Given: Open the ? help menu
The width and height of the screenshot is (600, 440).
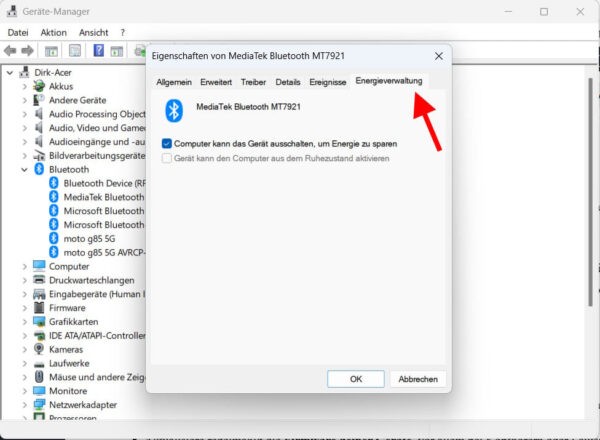Looking at the screenshot, I should [122, 33].
